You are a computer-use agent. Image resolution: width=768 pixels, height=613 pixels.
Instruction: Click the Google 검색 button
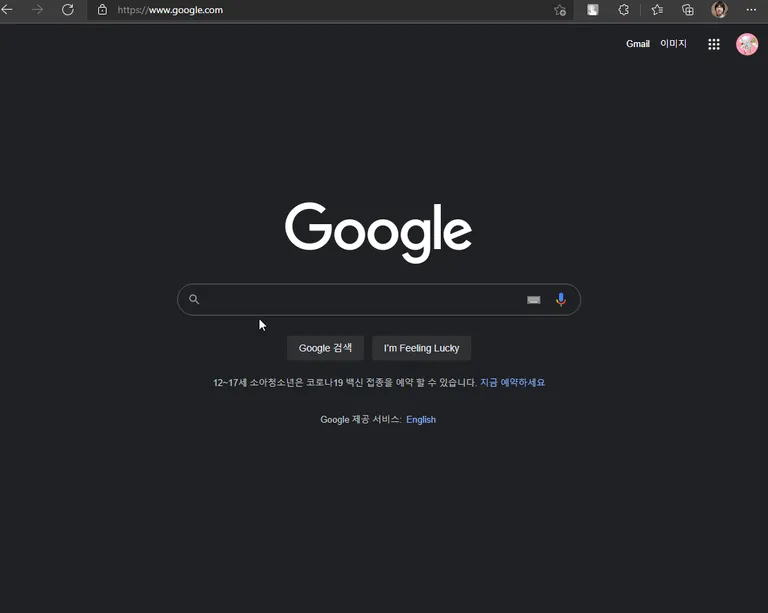point(325,348)
